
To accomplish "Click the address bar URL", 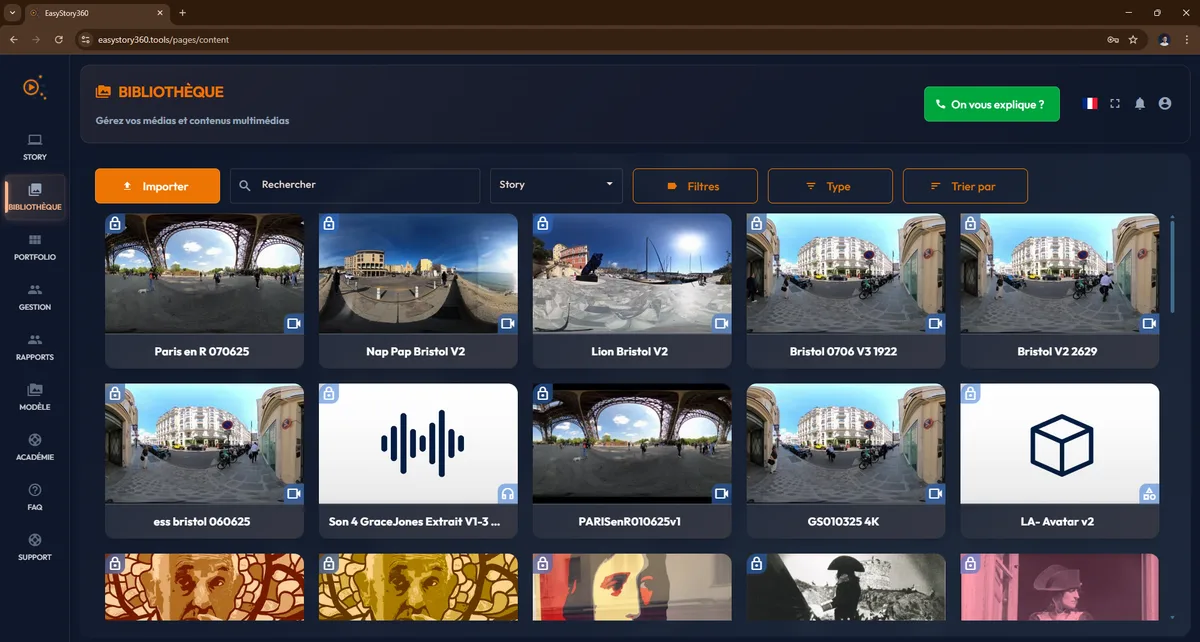I will (x=164, y=40).
